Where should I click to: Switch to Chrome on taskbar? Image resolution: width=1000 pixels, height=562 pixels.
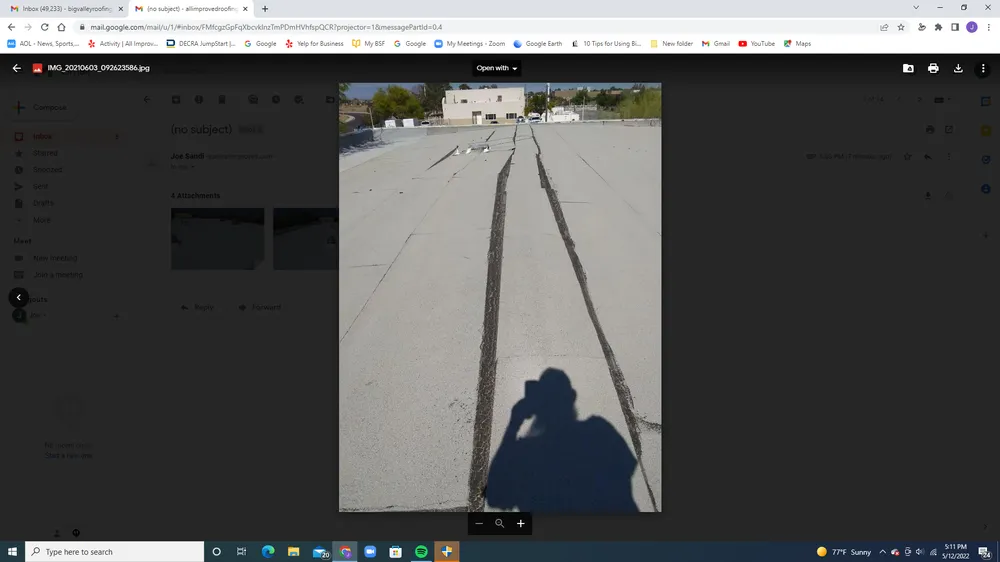[x=345, y=552]
